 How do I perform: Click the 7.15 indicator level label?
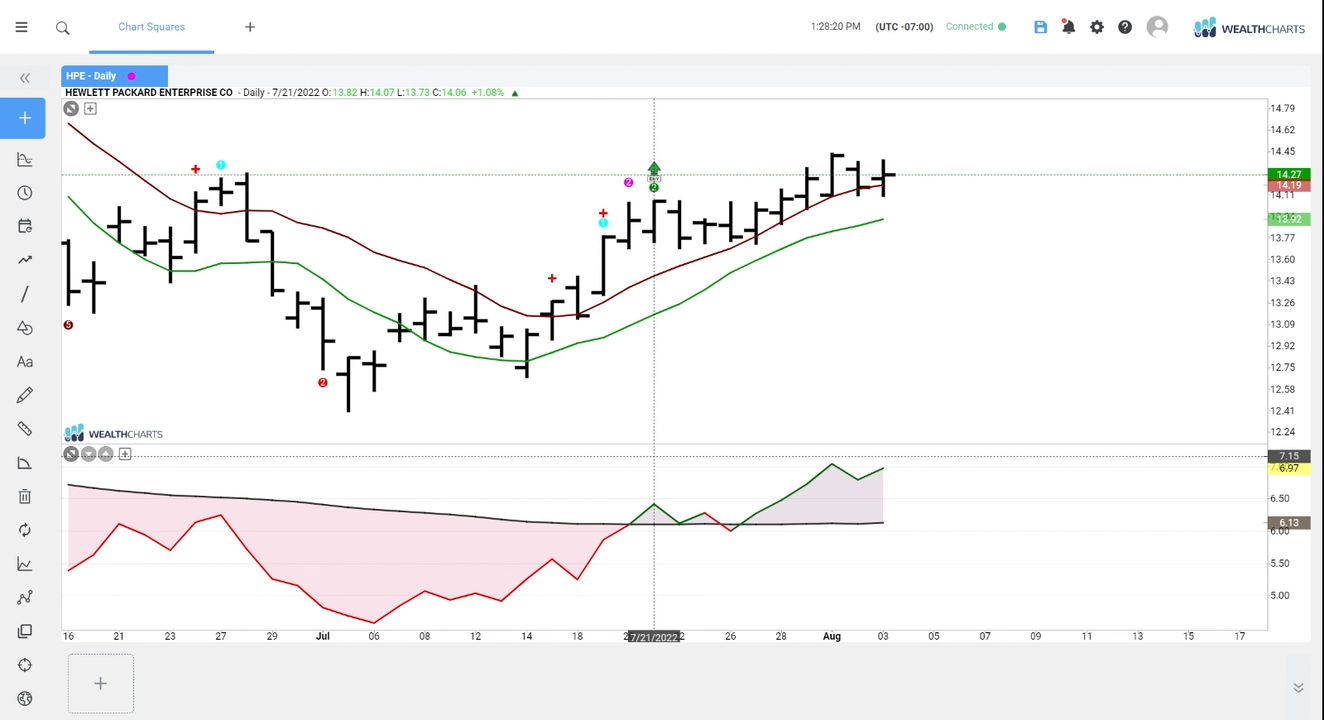click(x=1288, y=456)
